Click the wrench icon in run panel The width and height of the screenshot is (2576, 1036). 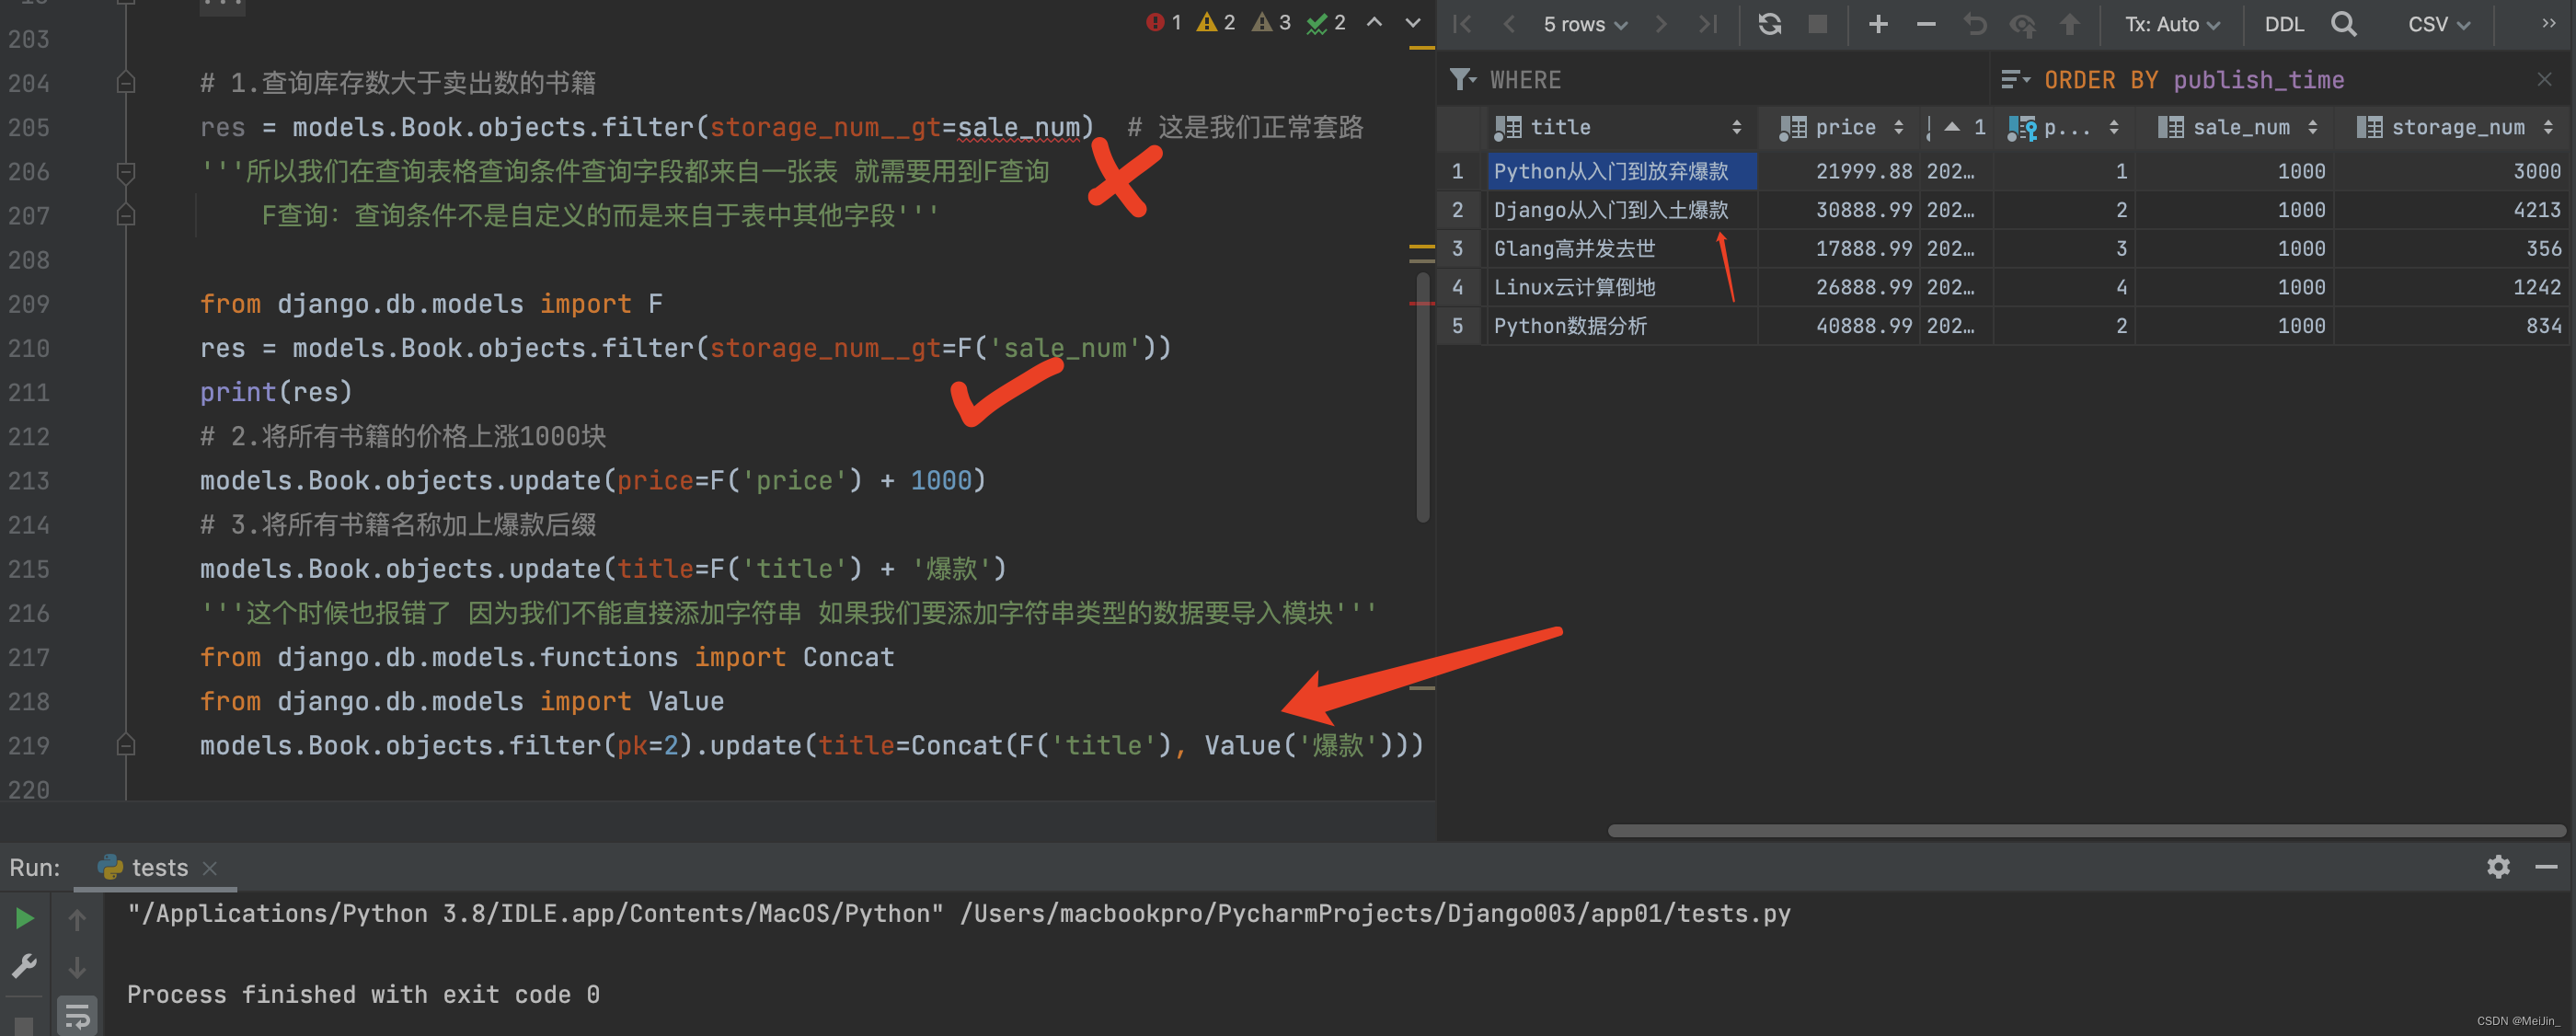(x=24, y=966)
